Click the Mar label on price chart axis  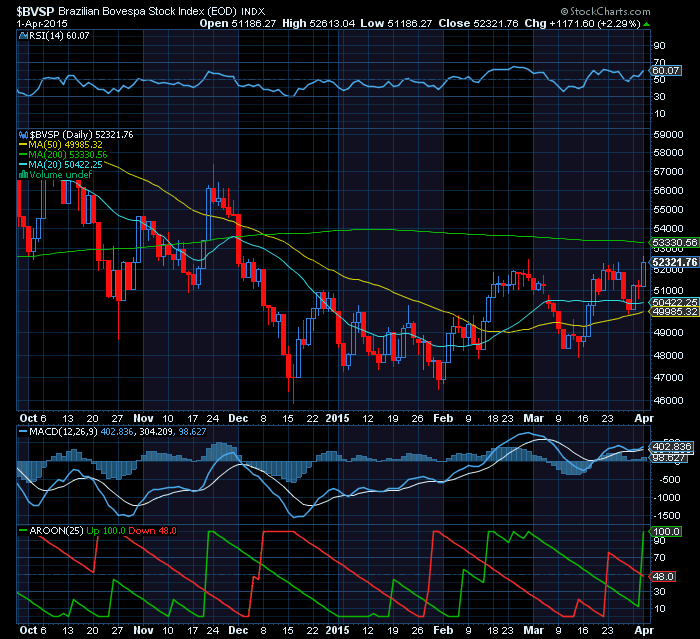[x=533, y=418]
